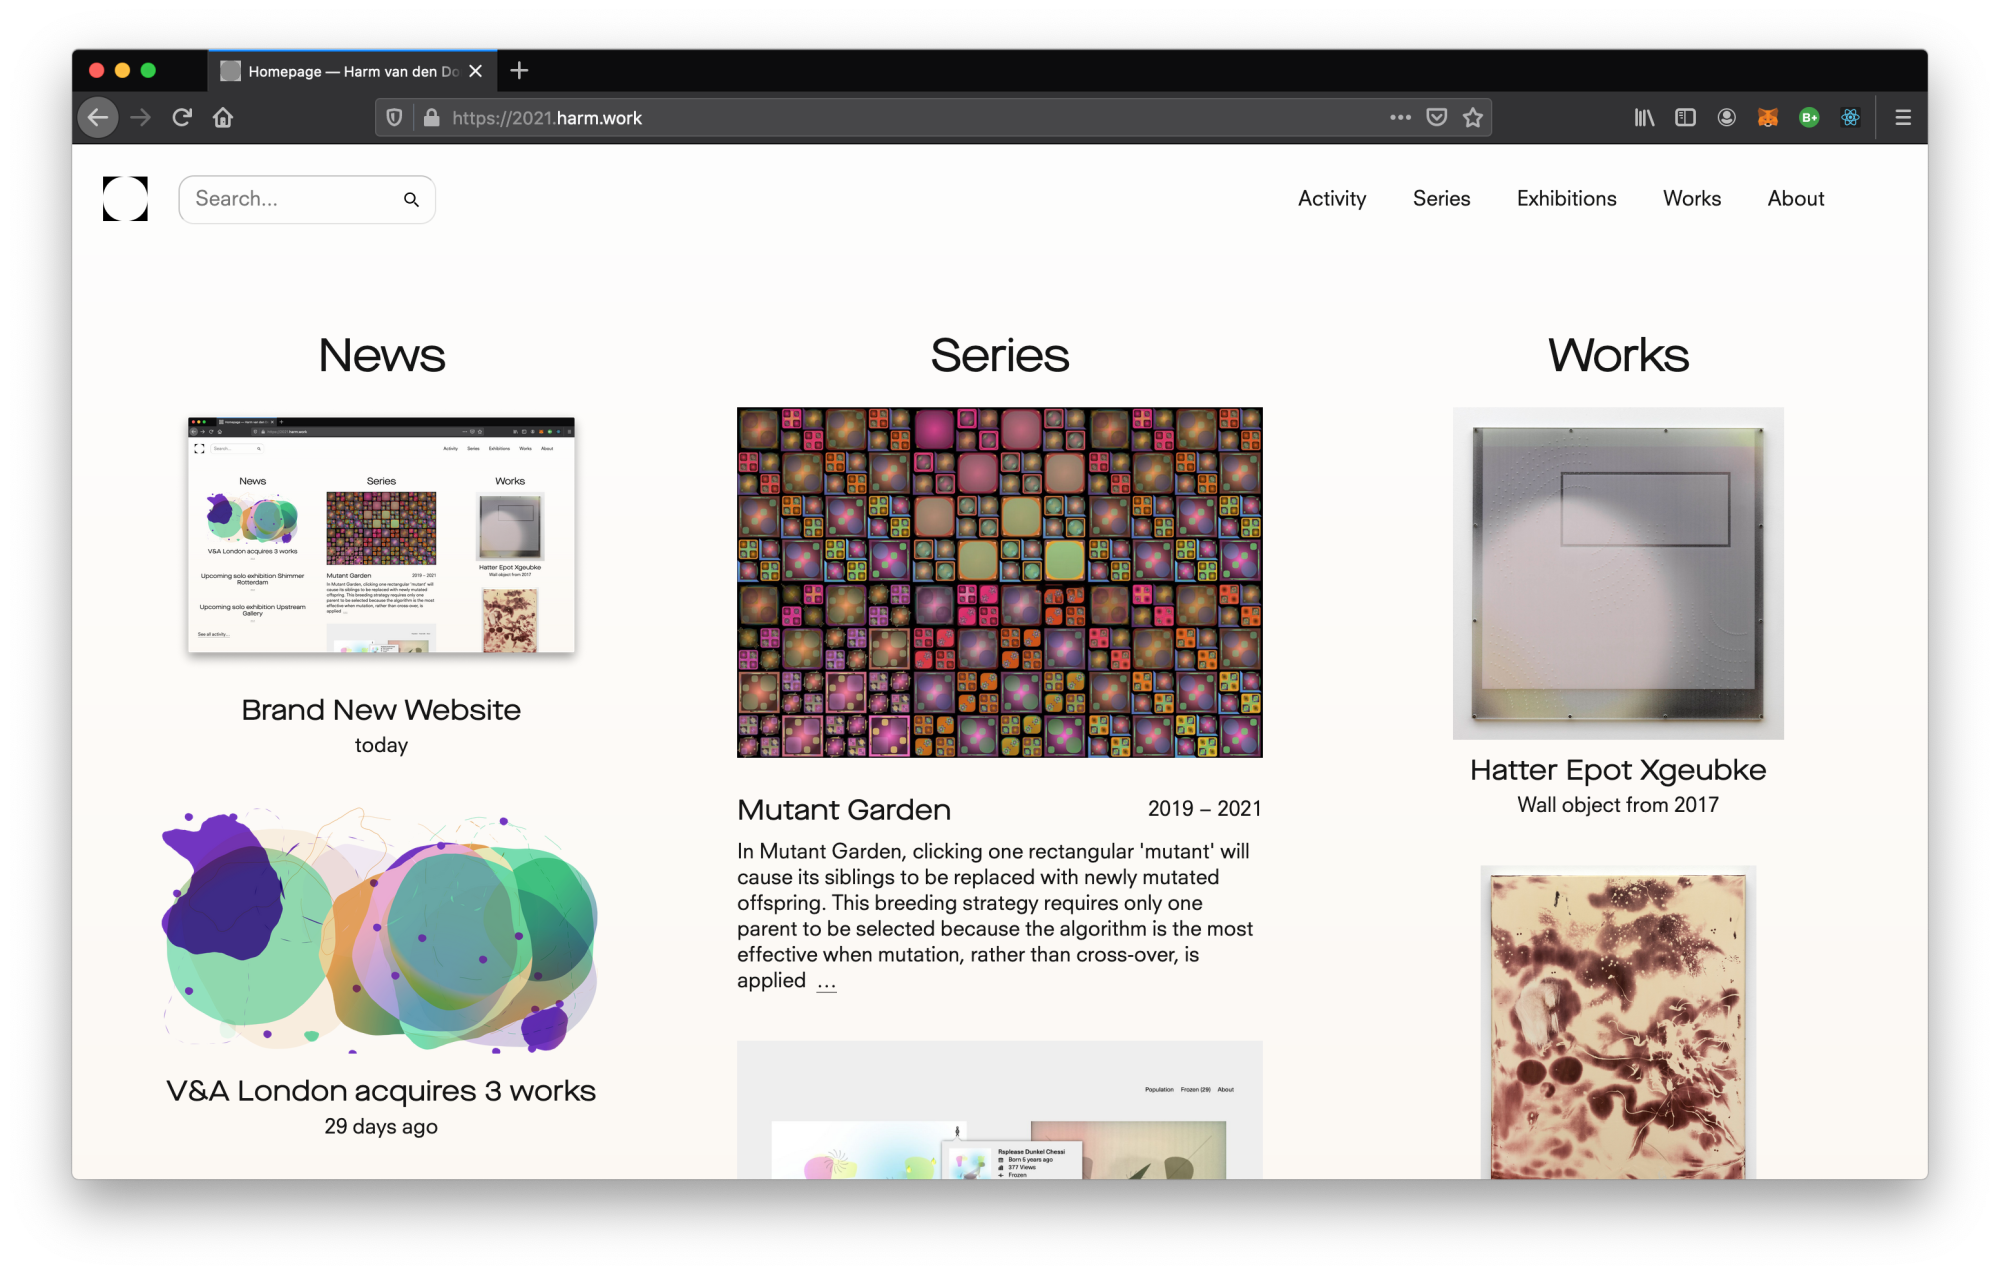Click the magnifier icon in the search box
Viewport: 2000px width, 1274px height.
411,199
